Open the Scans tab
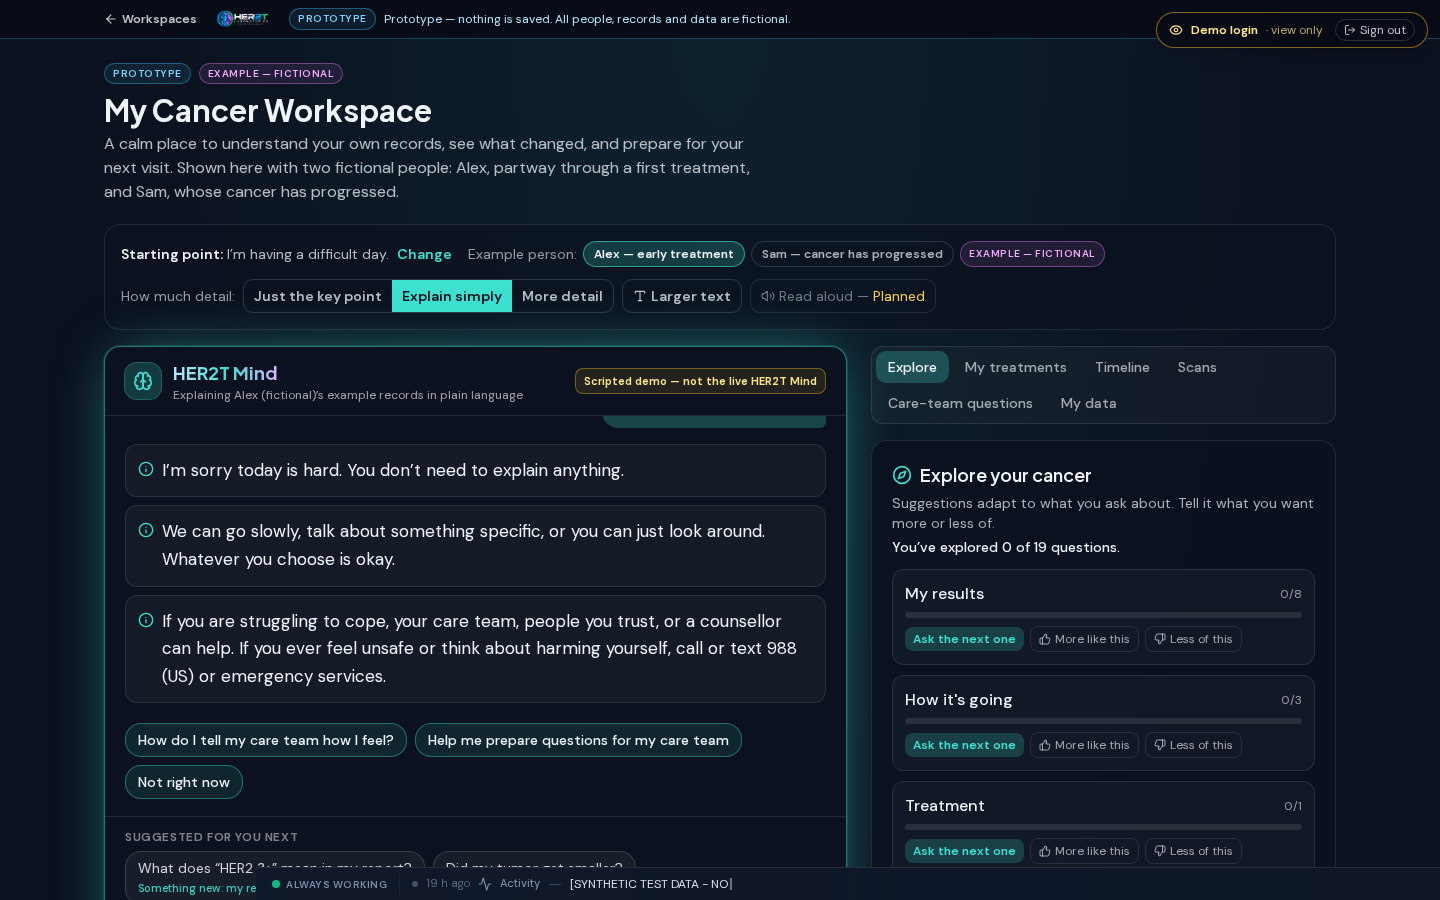 [1197, 367]
